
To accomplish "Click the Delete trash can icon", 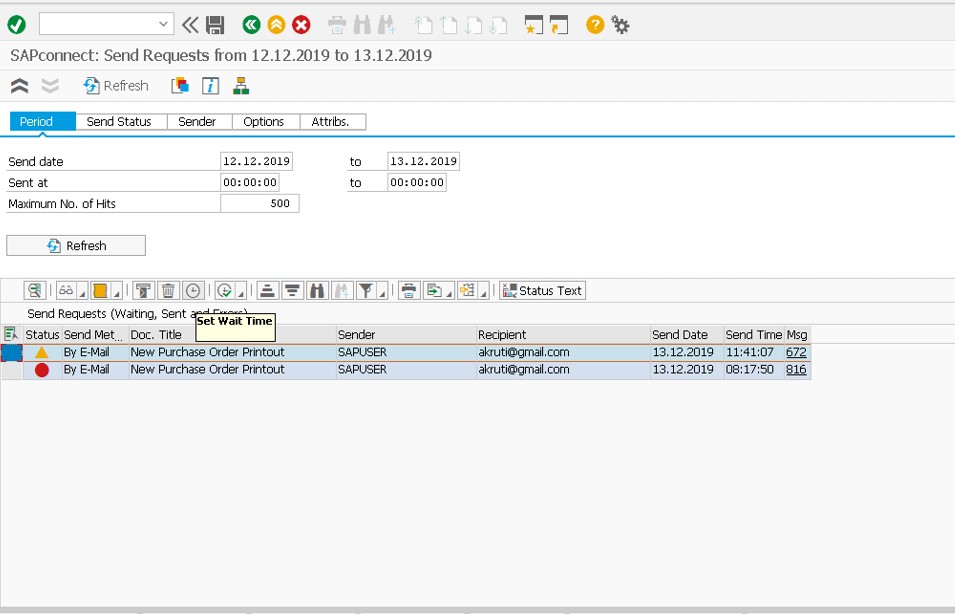I will 168,291.
